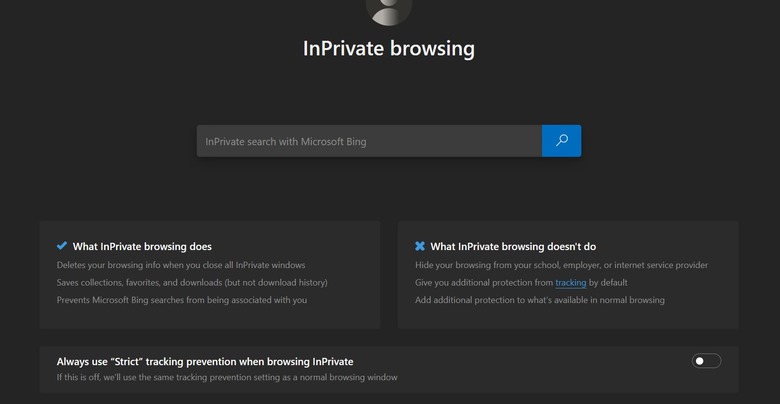Click the What InPrivate browsing does heading

pyautogui.click(x=142, y=246)
